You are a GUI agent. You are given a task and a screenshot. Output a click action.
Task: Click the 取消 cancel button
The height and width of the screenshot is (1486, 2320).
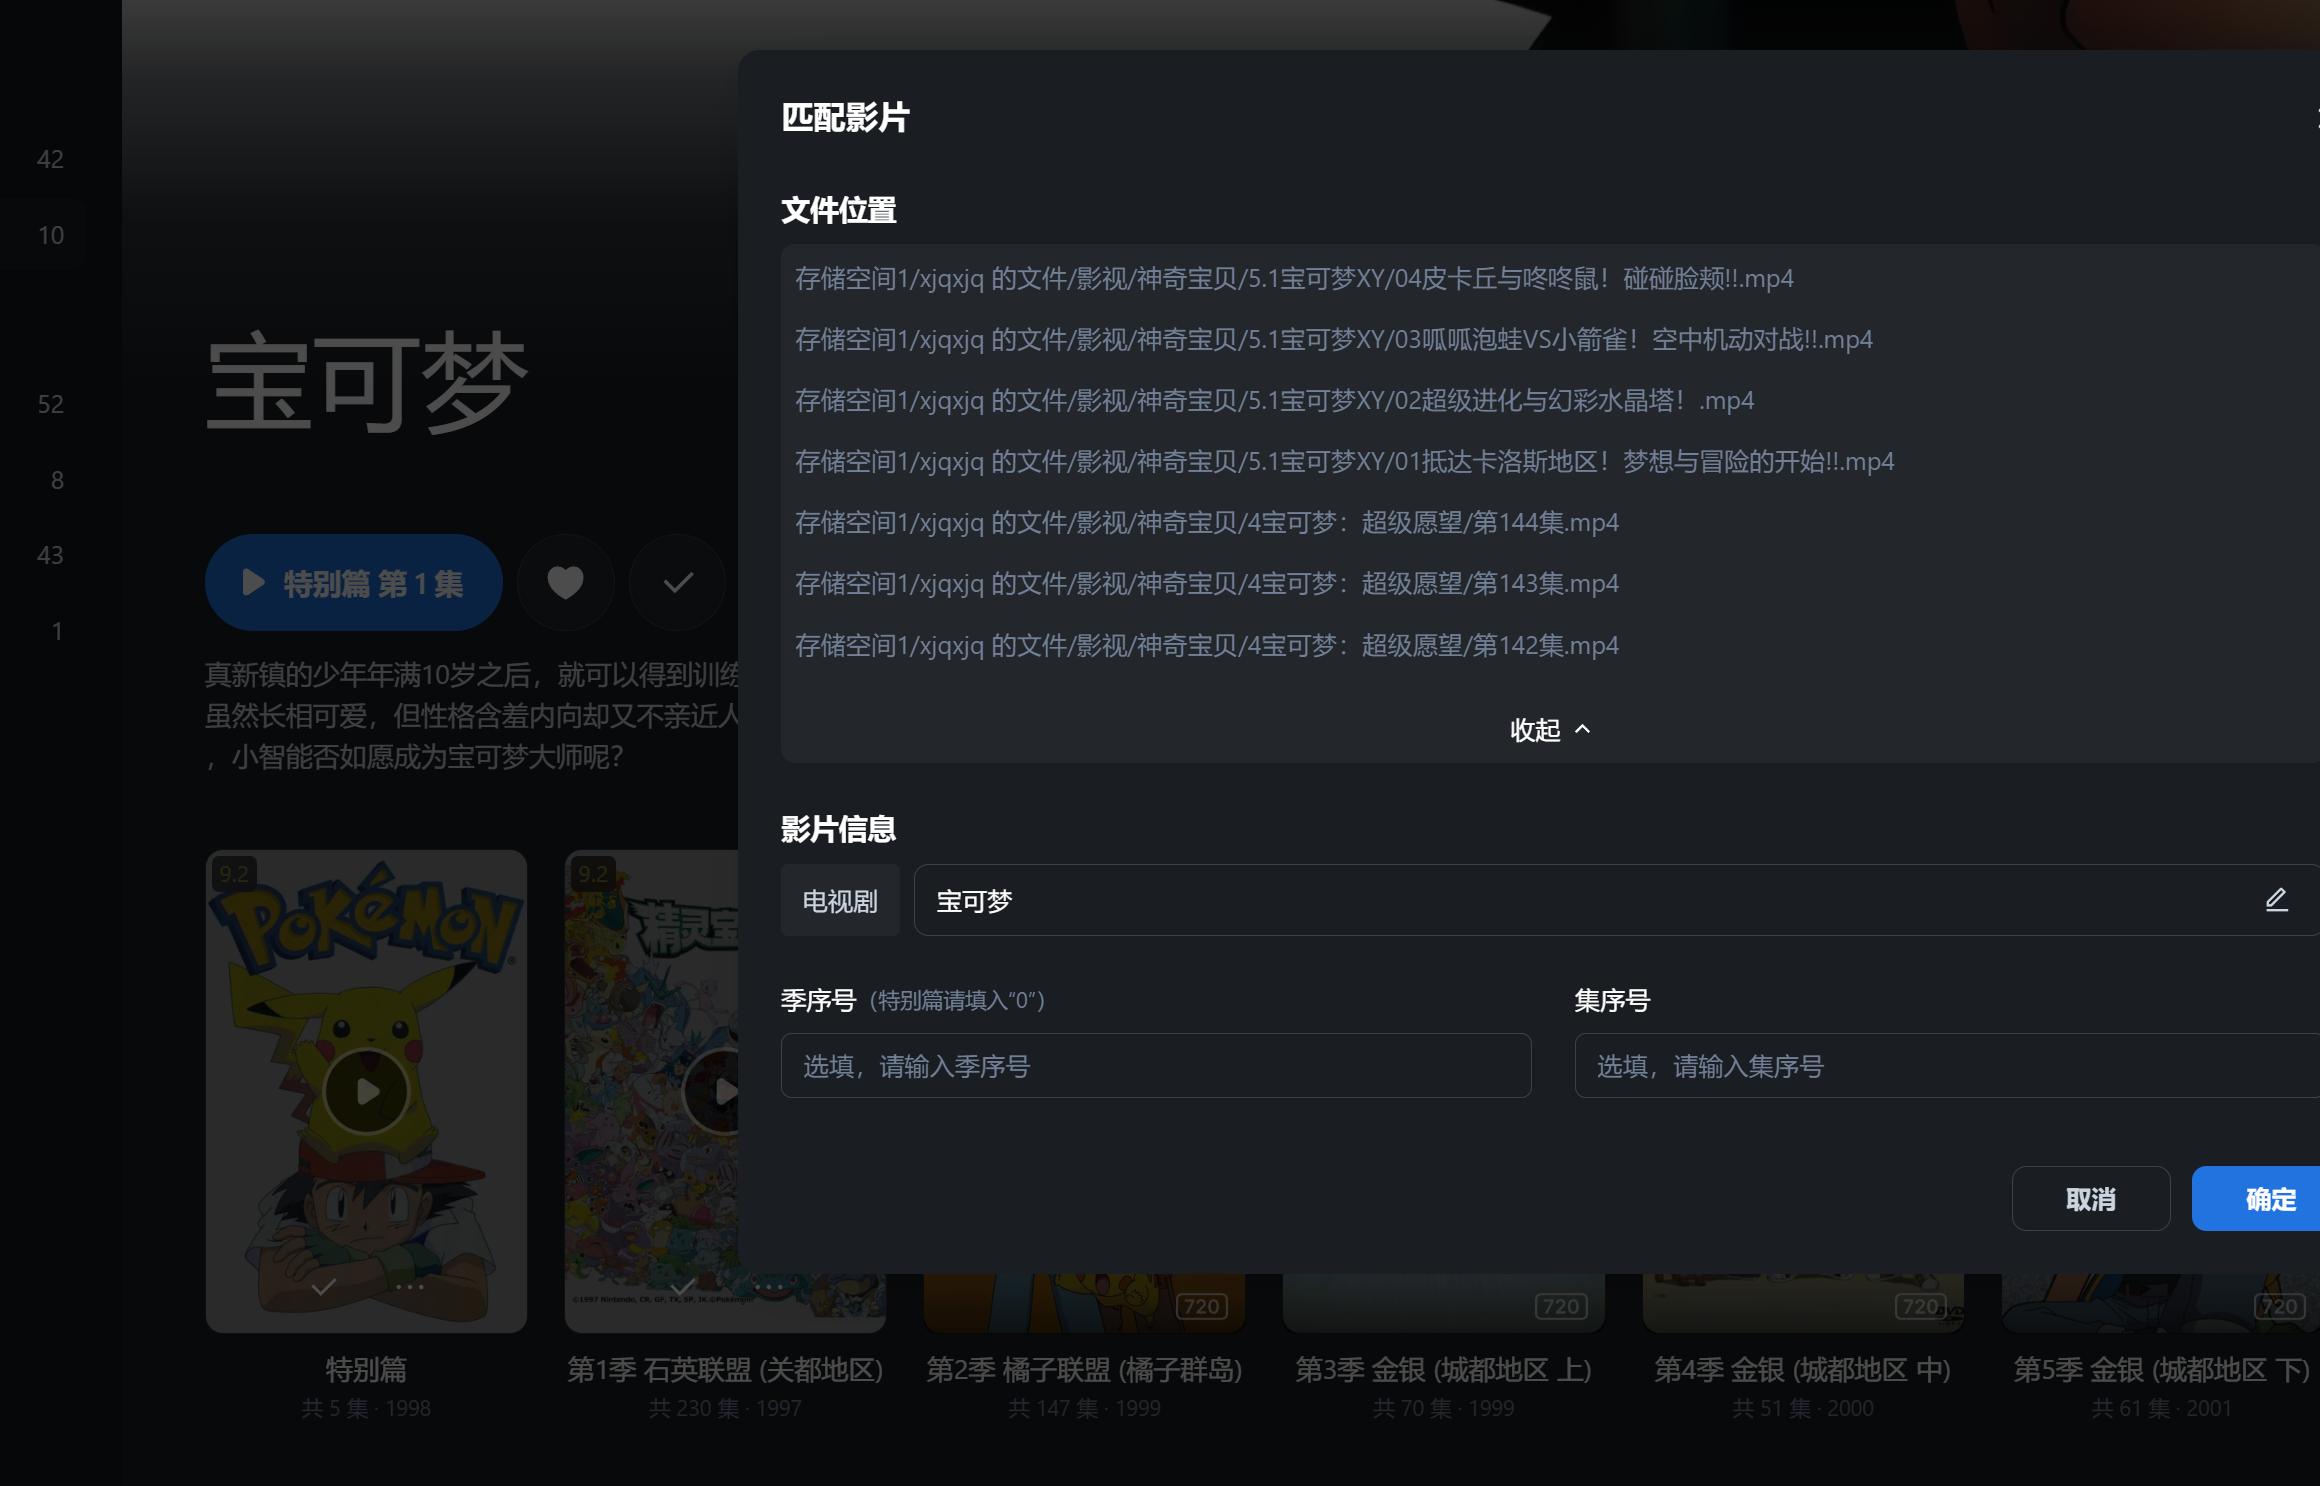[2091, 1199]
